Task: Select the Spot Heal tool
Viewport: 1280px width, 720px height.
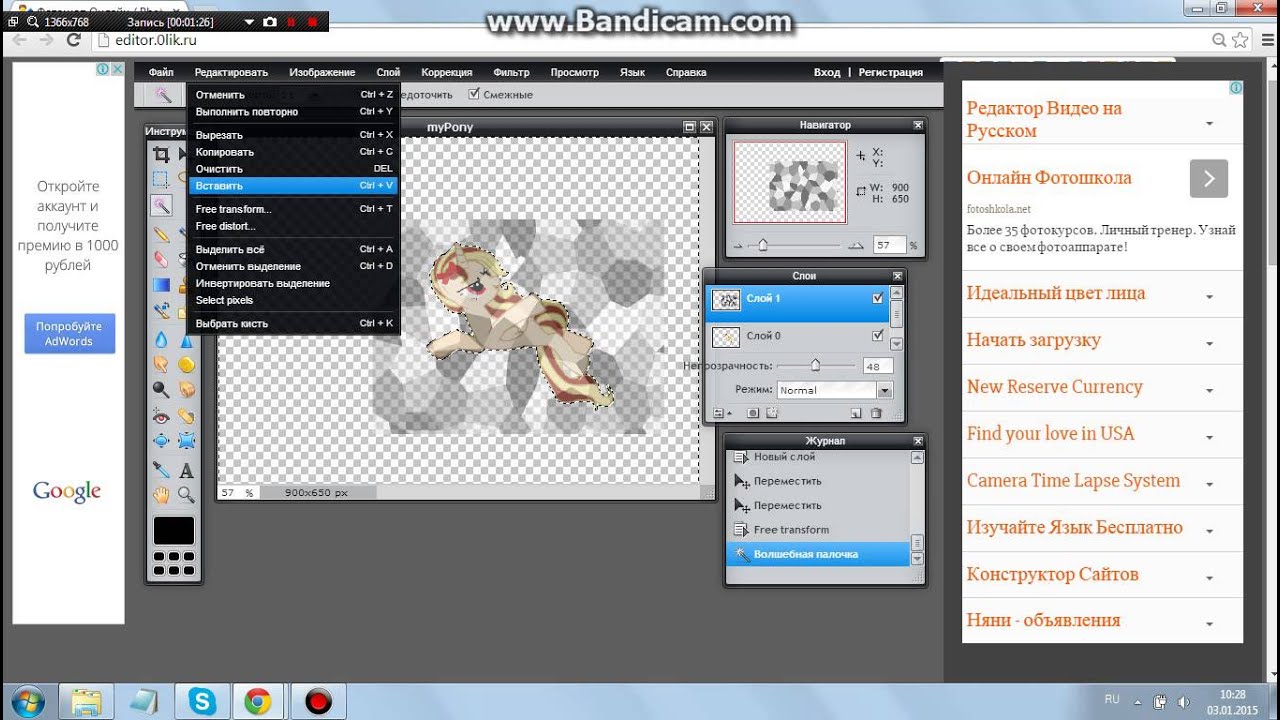Action: point(186,416)
